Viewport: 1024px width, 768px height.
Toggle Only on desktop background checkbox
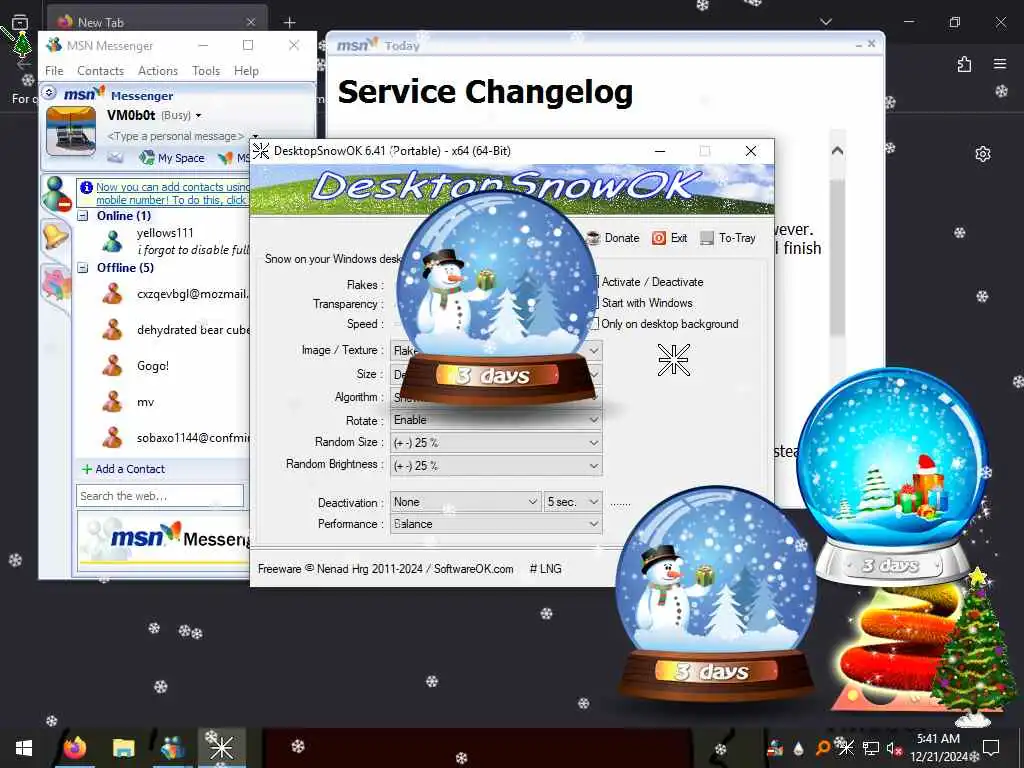[x=595, y=324]
